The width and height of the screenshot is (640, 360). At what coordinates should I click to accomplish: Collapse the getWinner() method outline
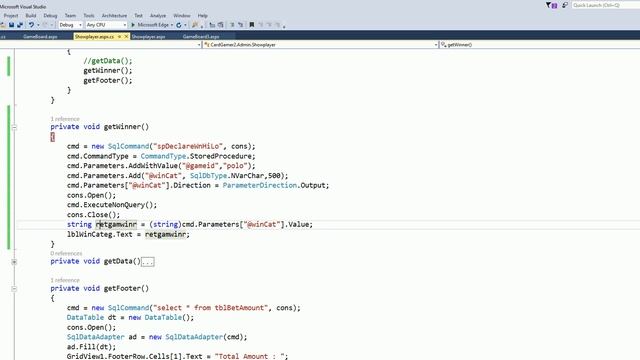click(14, 127)
